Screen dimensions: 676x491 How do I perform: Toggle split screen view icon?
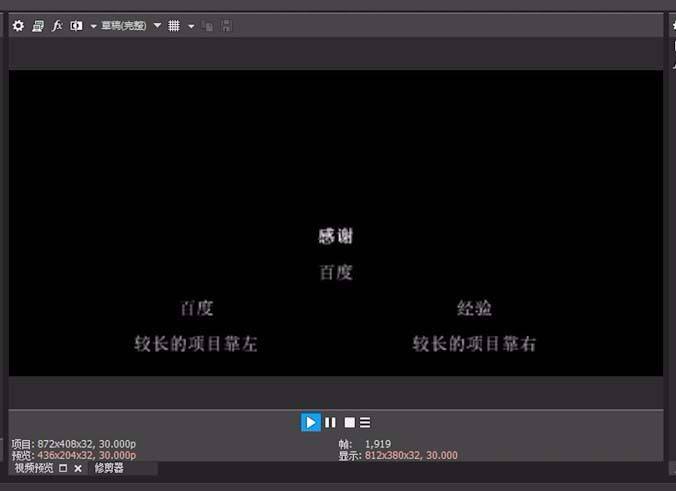(x=76, y=26)
